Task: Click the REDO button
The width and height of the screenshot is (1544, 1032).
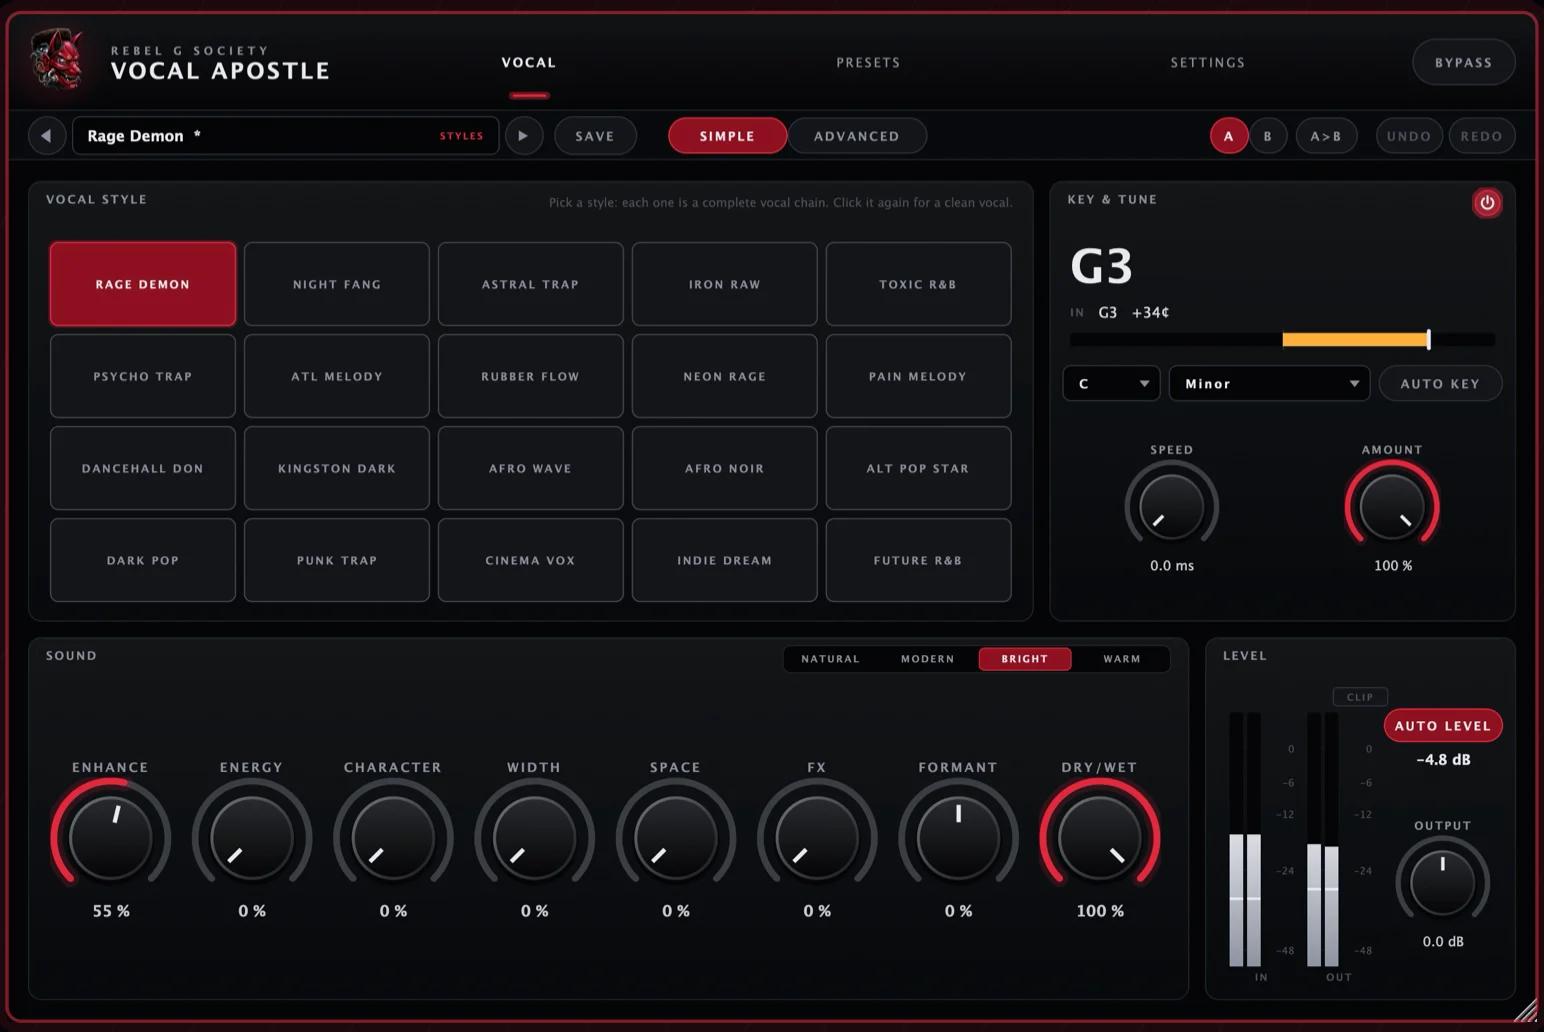Action: click(x=1481, y=136)
